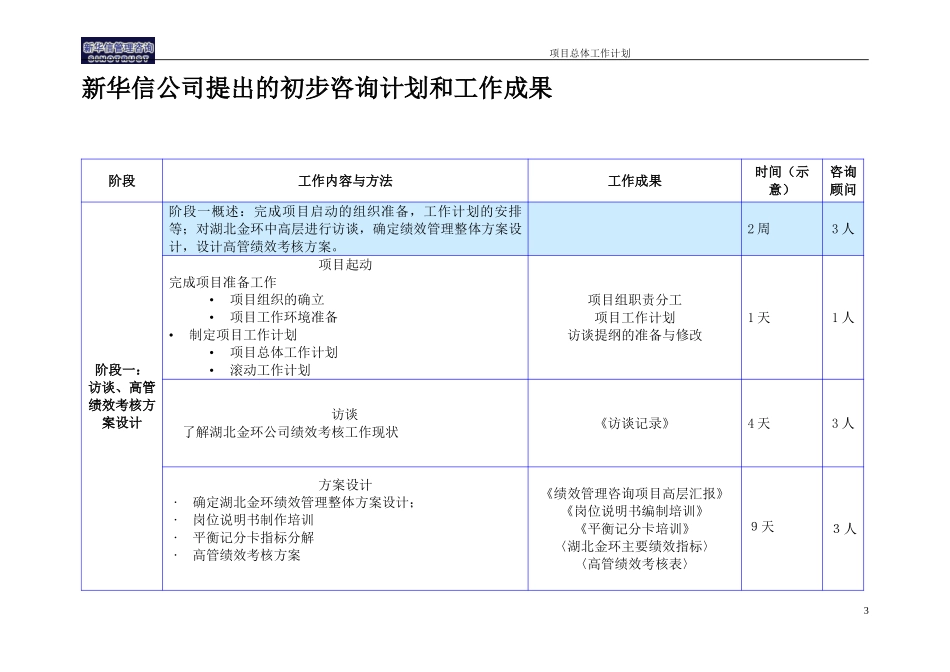Click the stage label 阶段一：访谈、高管绩效考核方案设计

pos(122,396)
